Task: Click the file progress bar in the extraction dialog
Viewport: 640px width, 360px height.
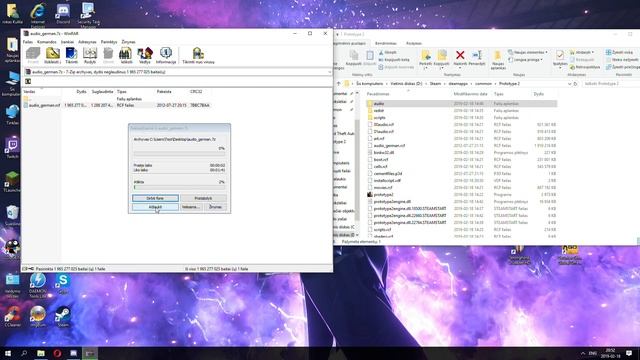Action: click(179, 153)
